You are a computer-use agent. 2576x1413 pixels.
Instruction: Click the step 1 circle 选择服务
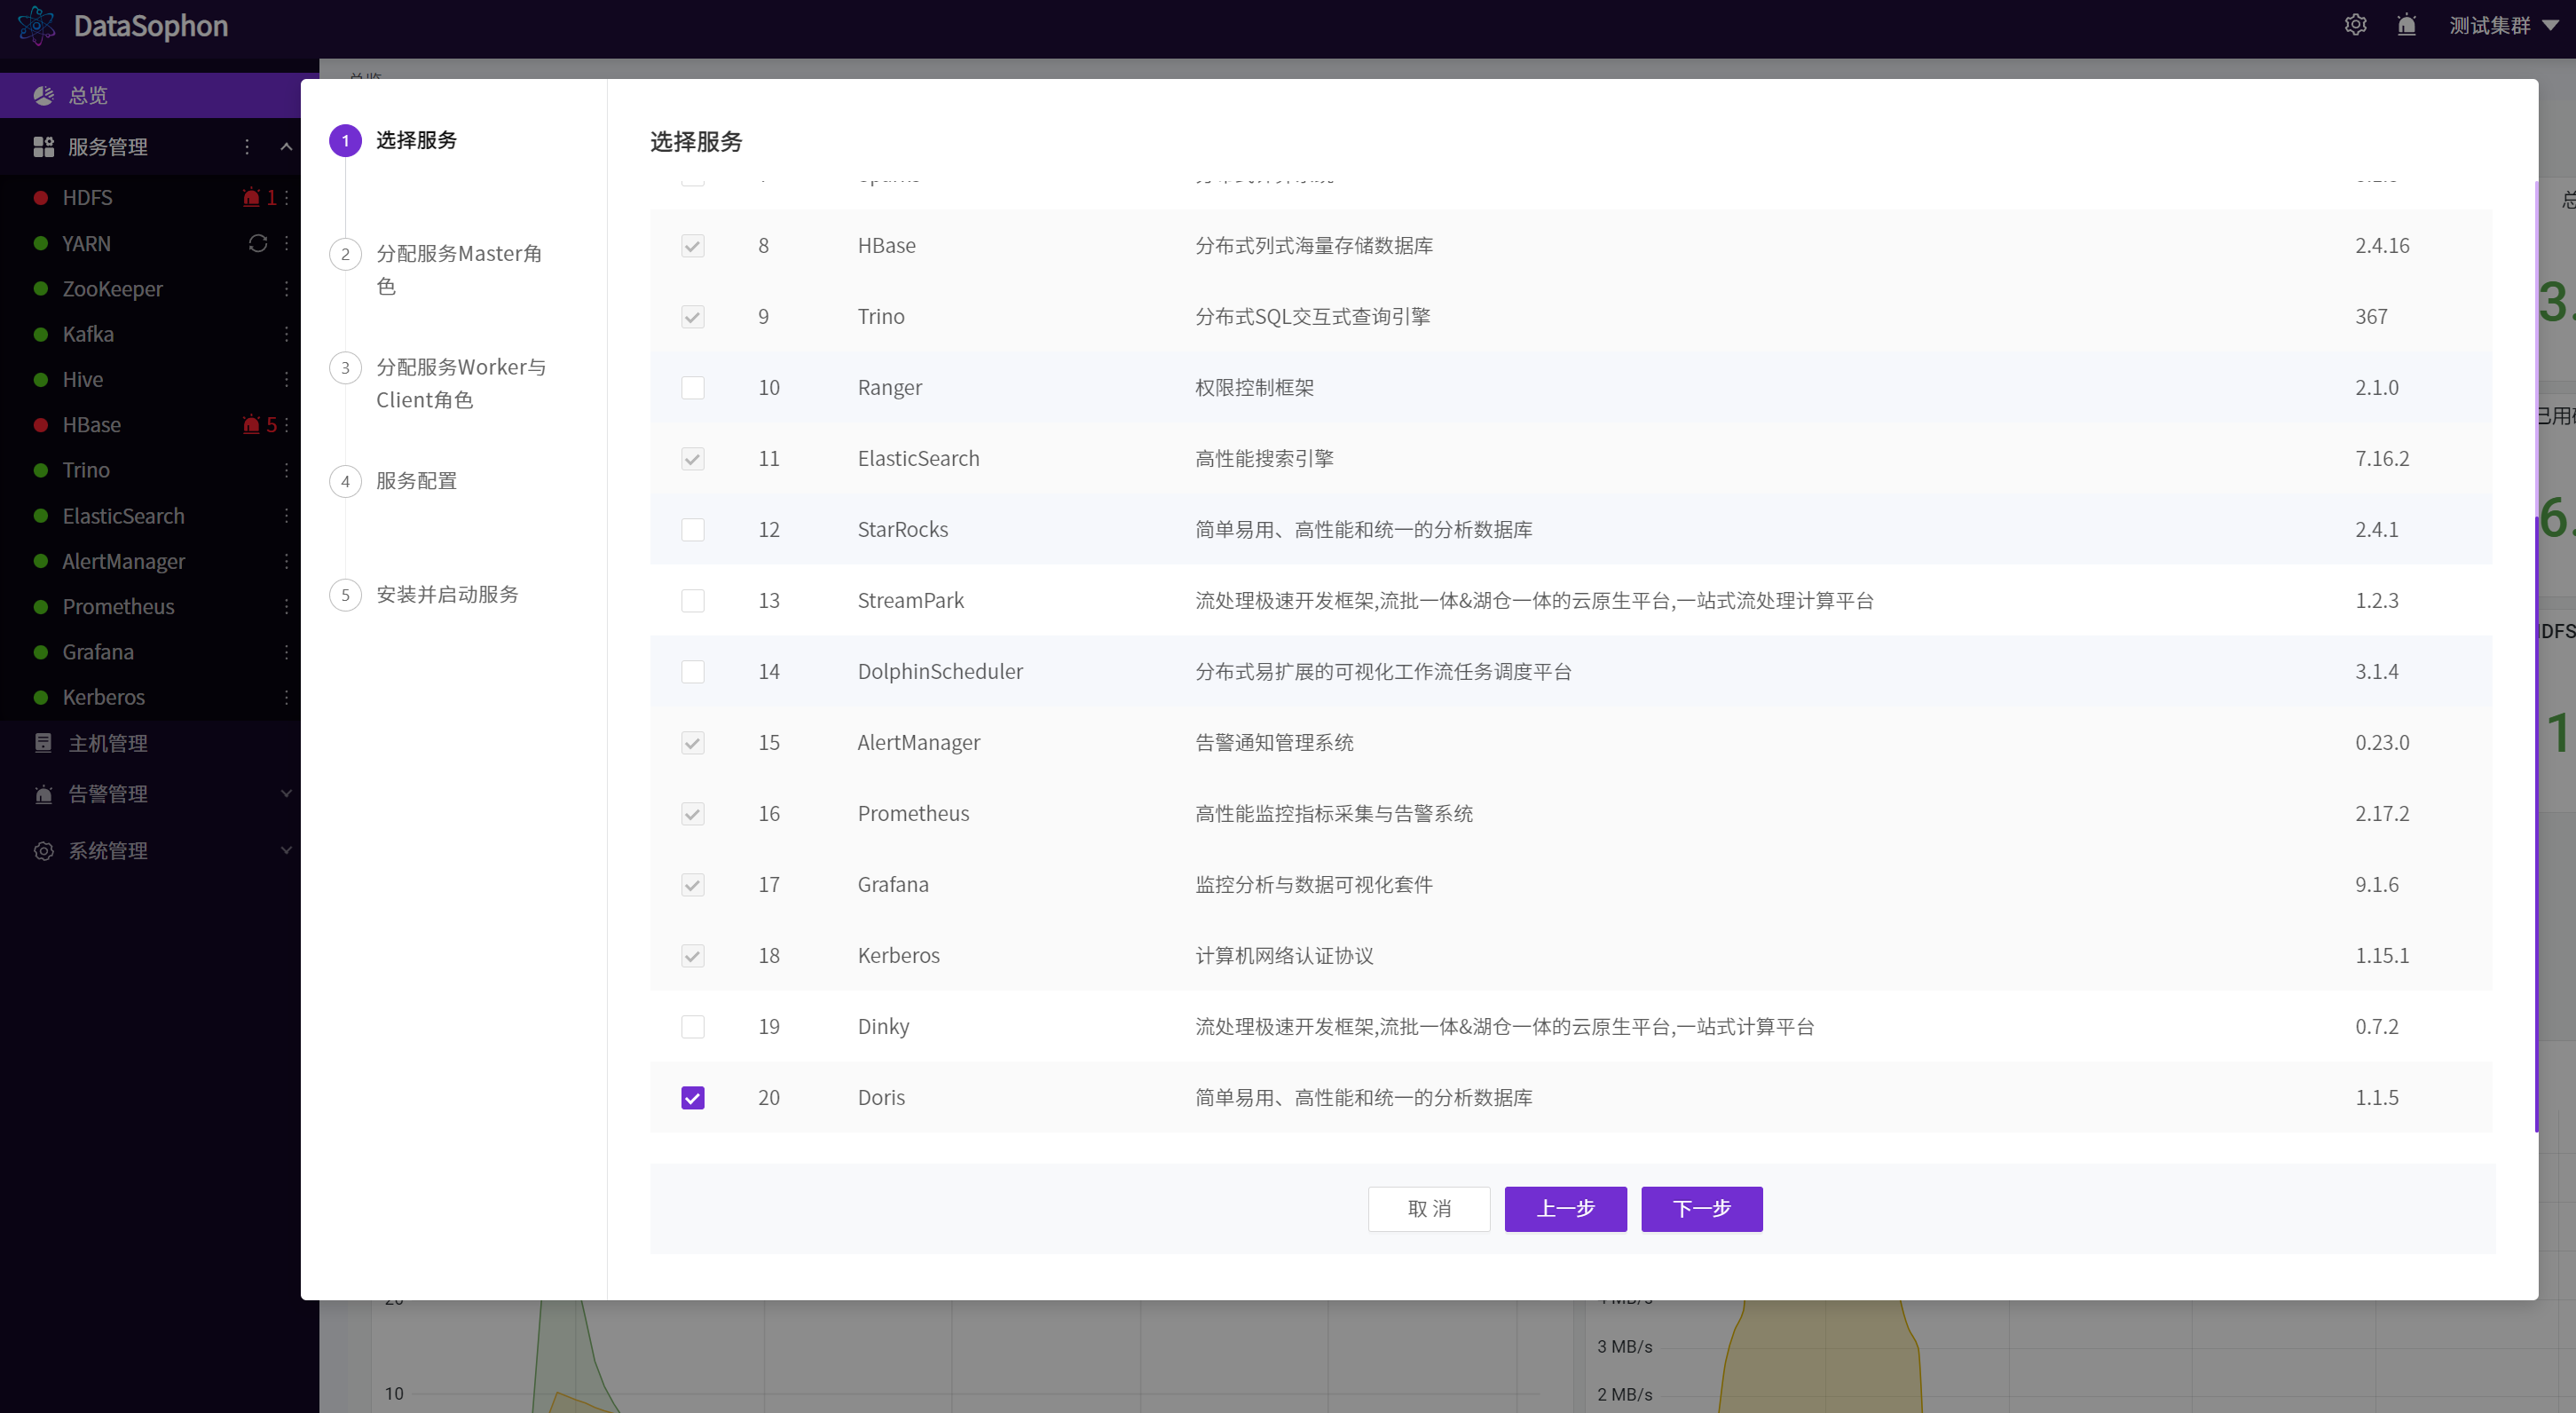tap(345, 141)
